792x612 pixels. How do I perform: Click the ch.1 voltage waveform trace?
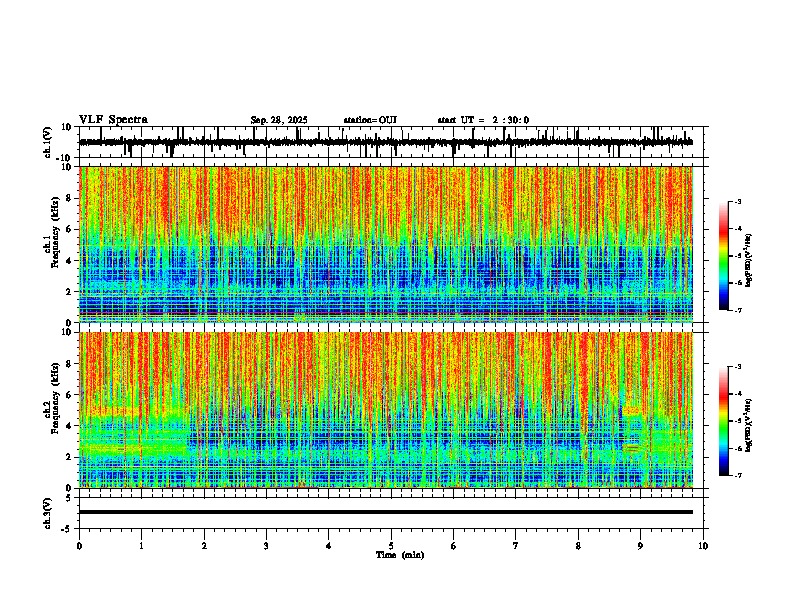[386, 142]
